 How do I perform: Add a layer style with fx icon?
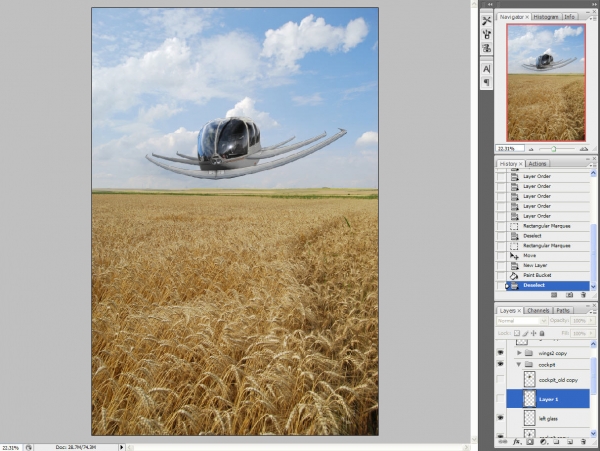pos(517,442)
